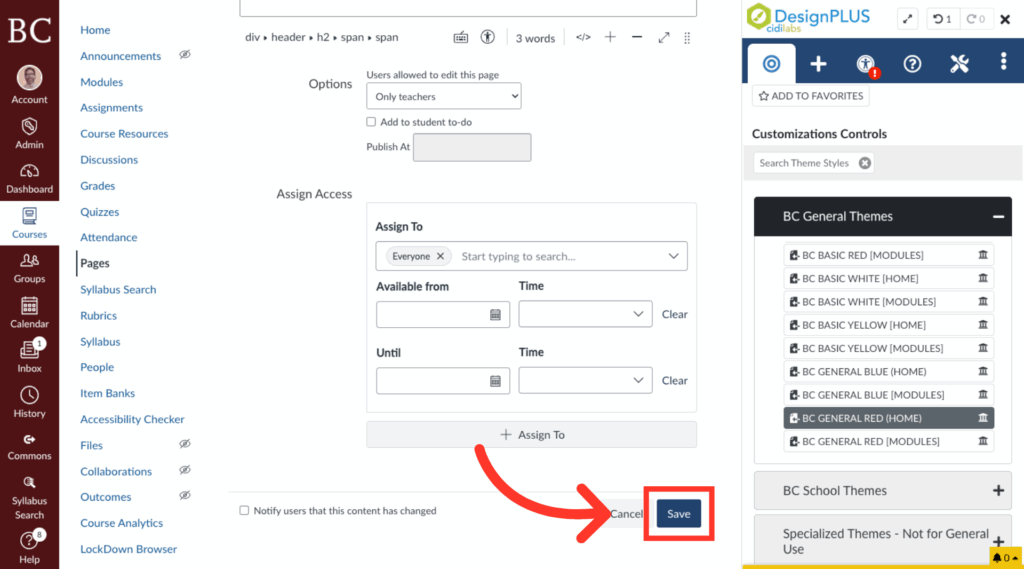
Task: Click ADD TO FAVORITES button
Action: (810, 96)
